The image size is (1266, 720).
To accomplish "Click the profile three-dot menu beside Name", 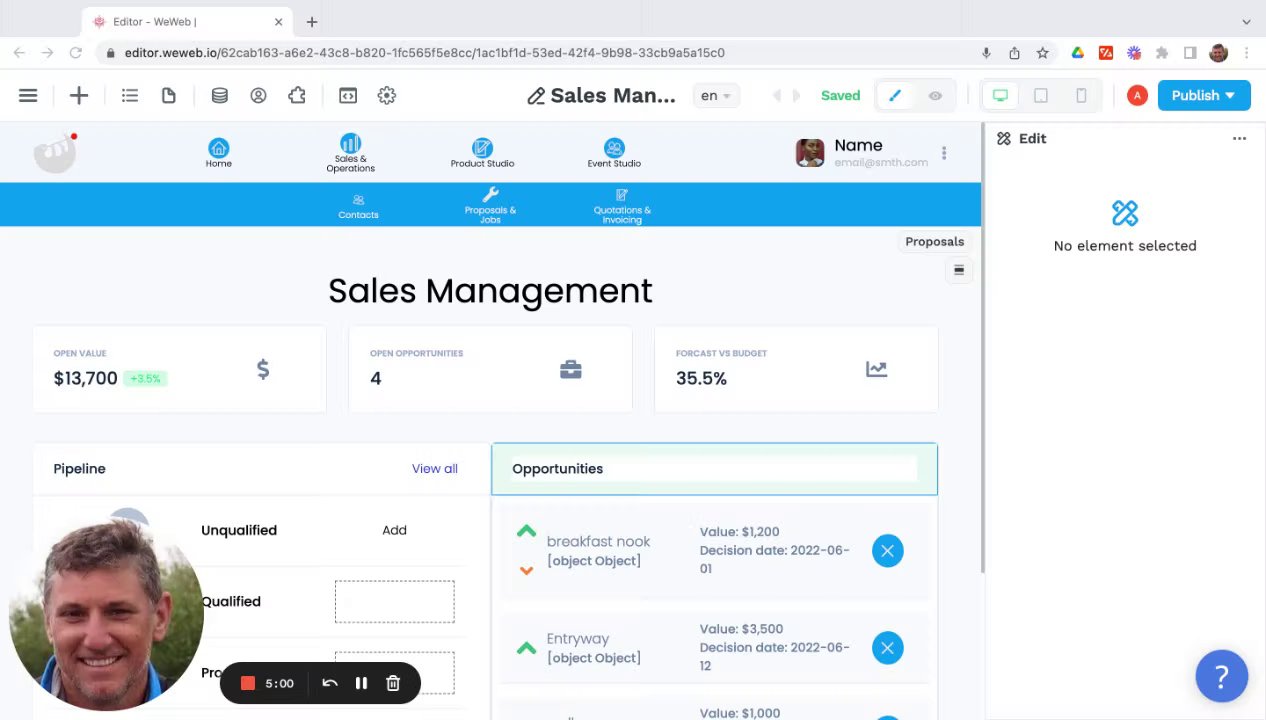I will point(944,153).
